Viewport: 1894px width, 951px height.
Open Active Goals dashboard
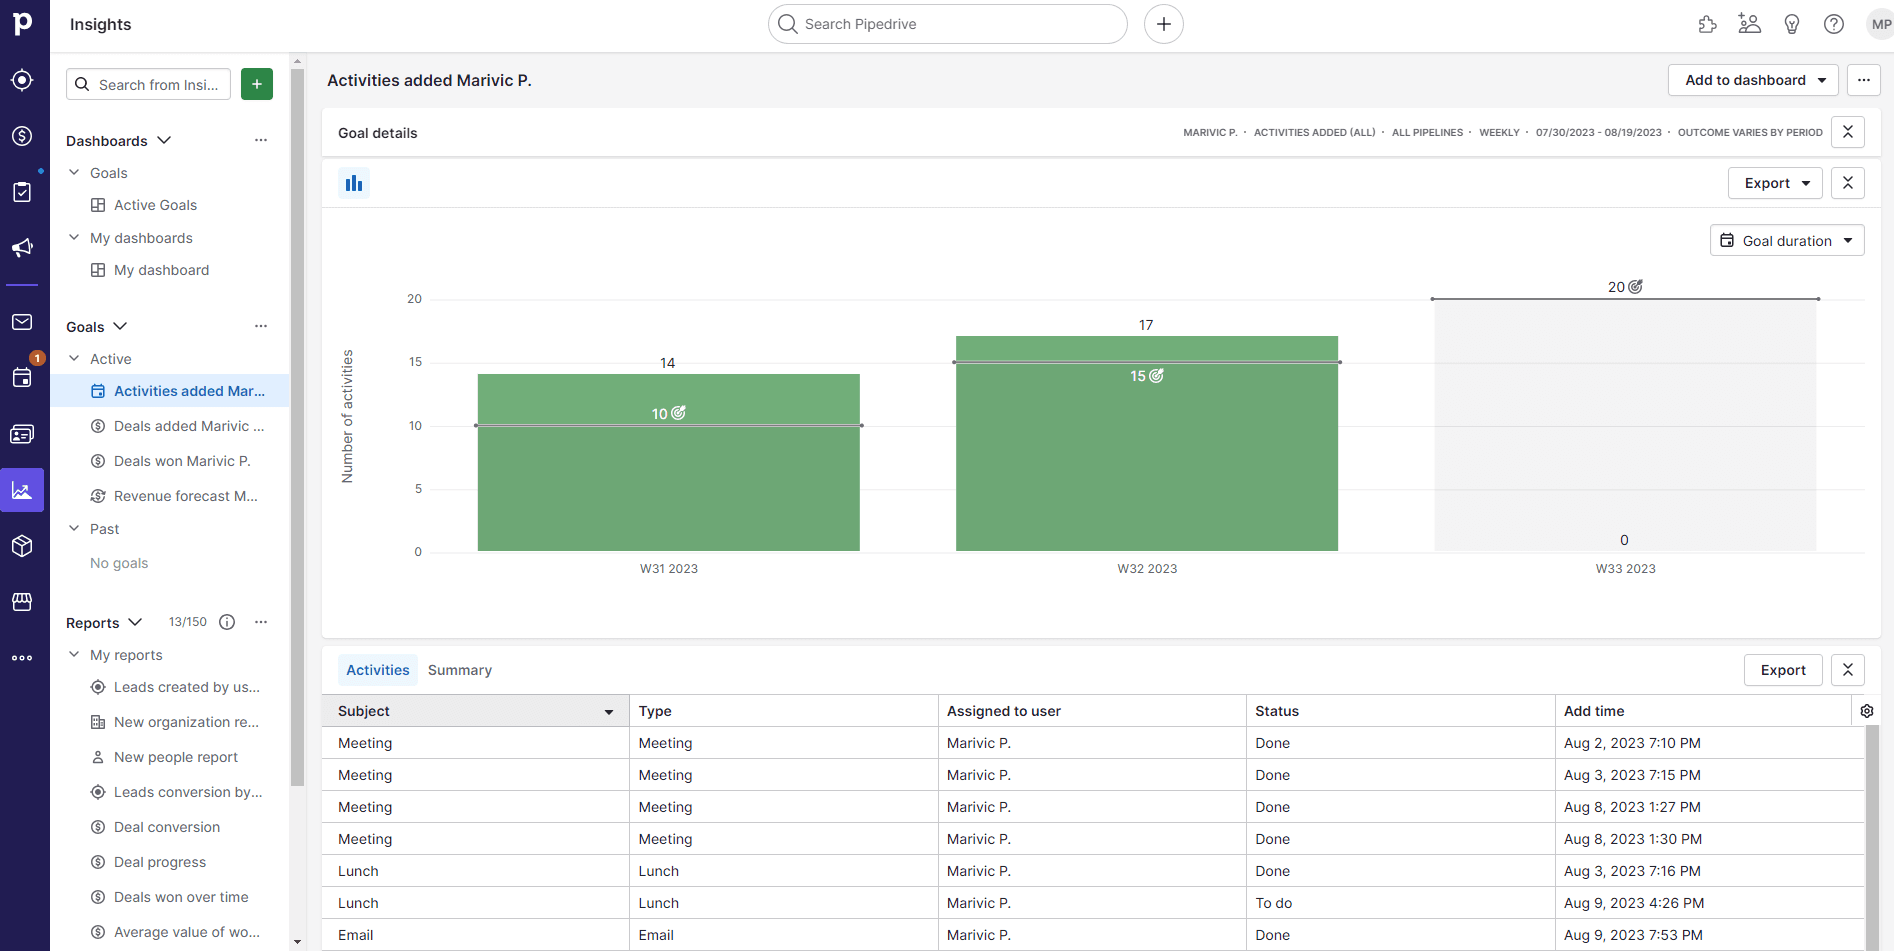click(155, 205)
